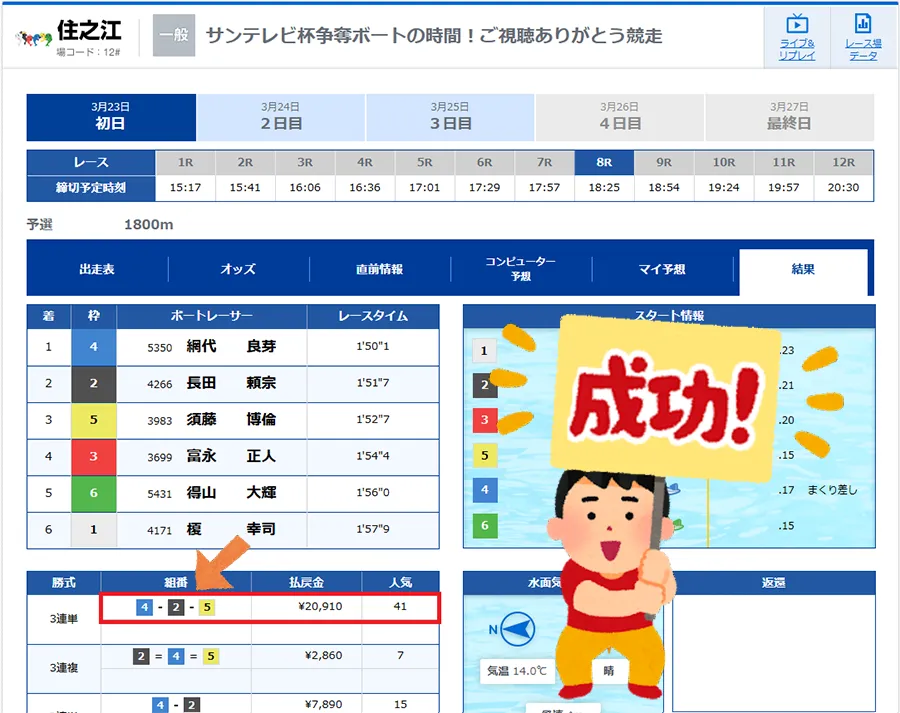
Task: Click racer name 長田頼宗
Action: pyautogui.click(x=230, y=384)
